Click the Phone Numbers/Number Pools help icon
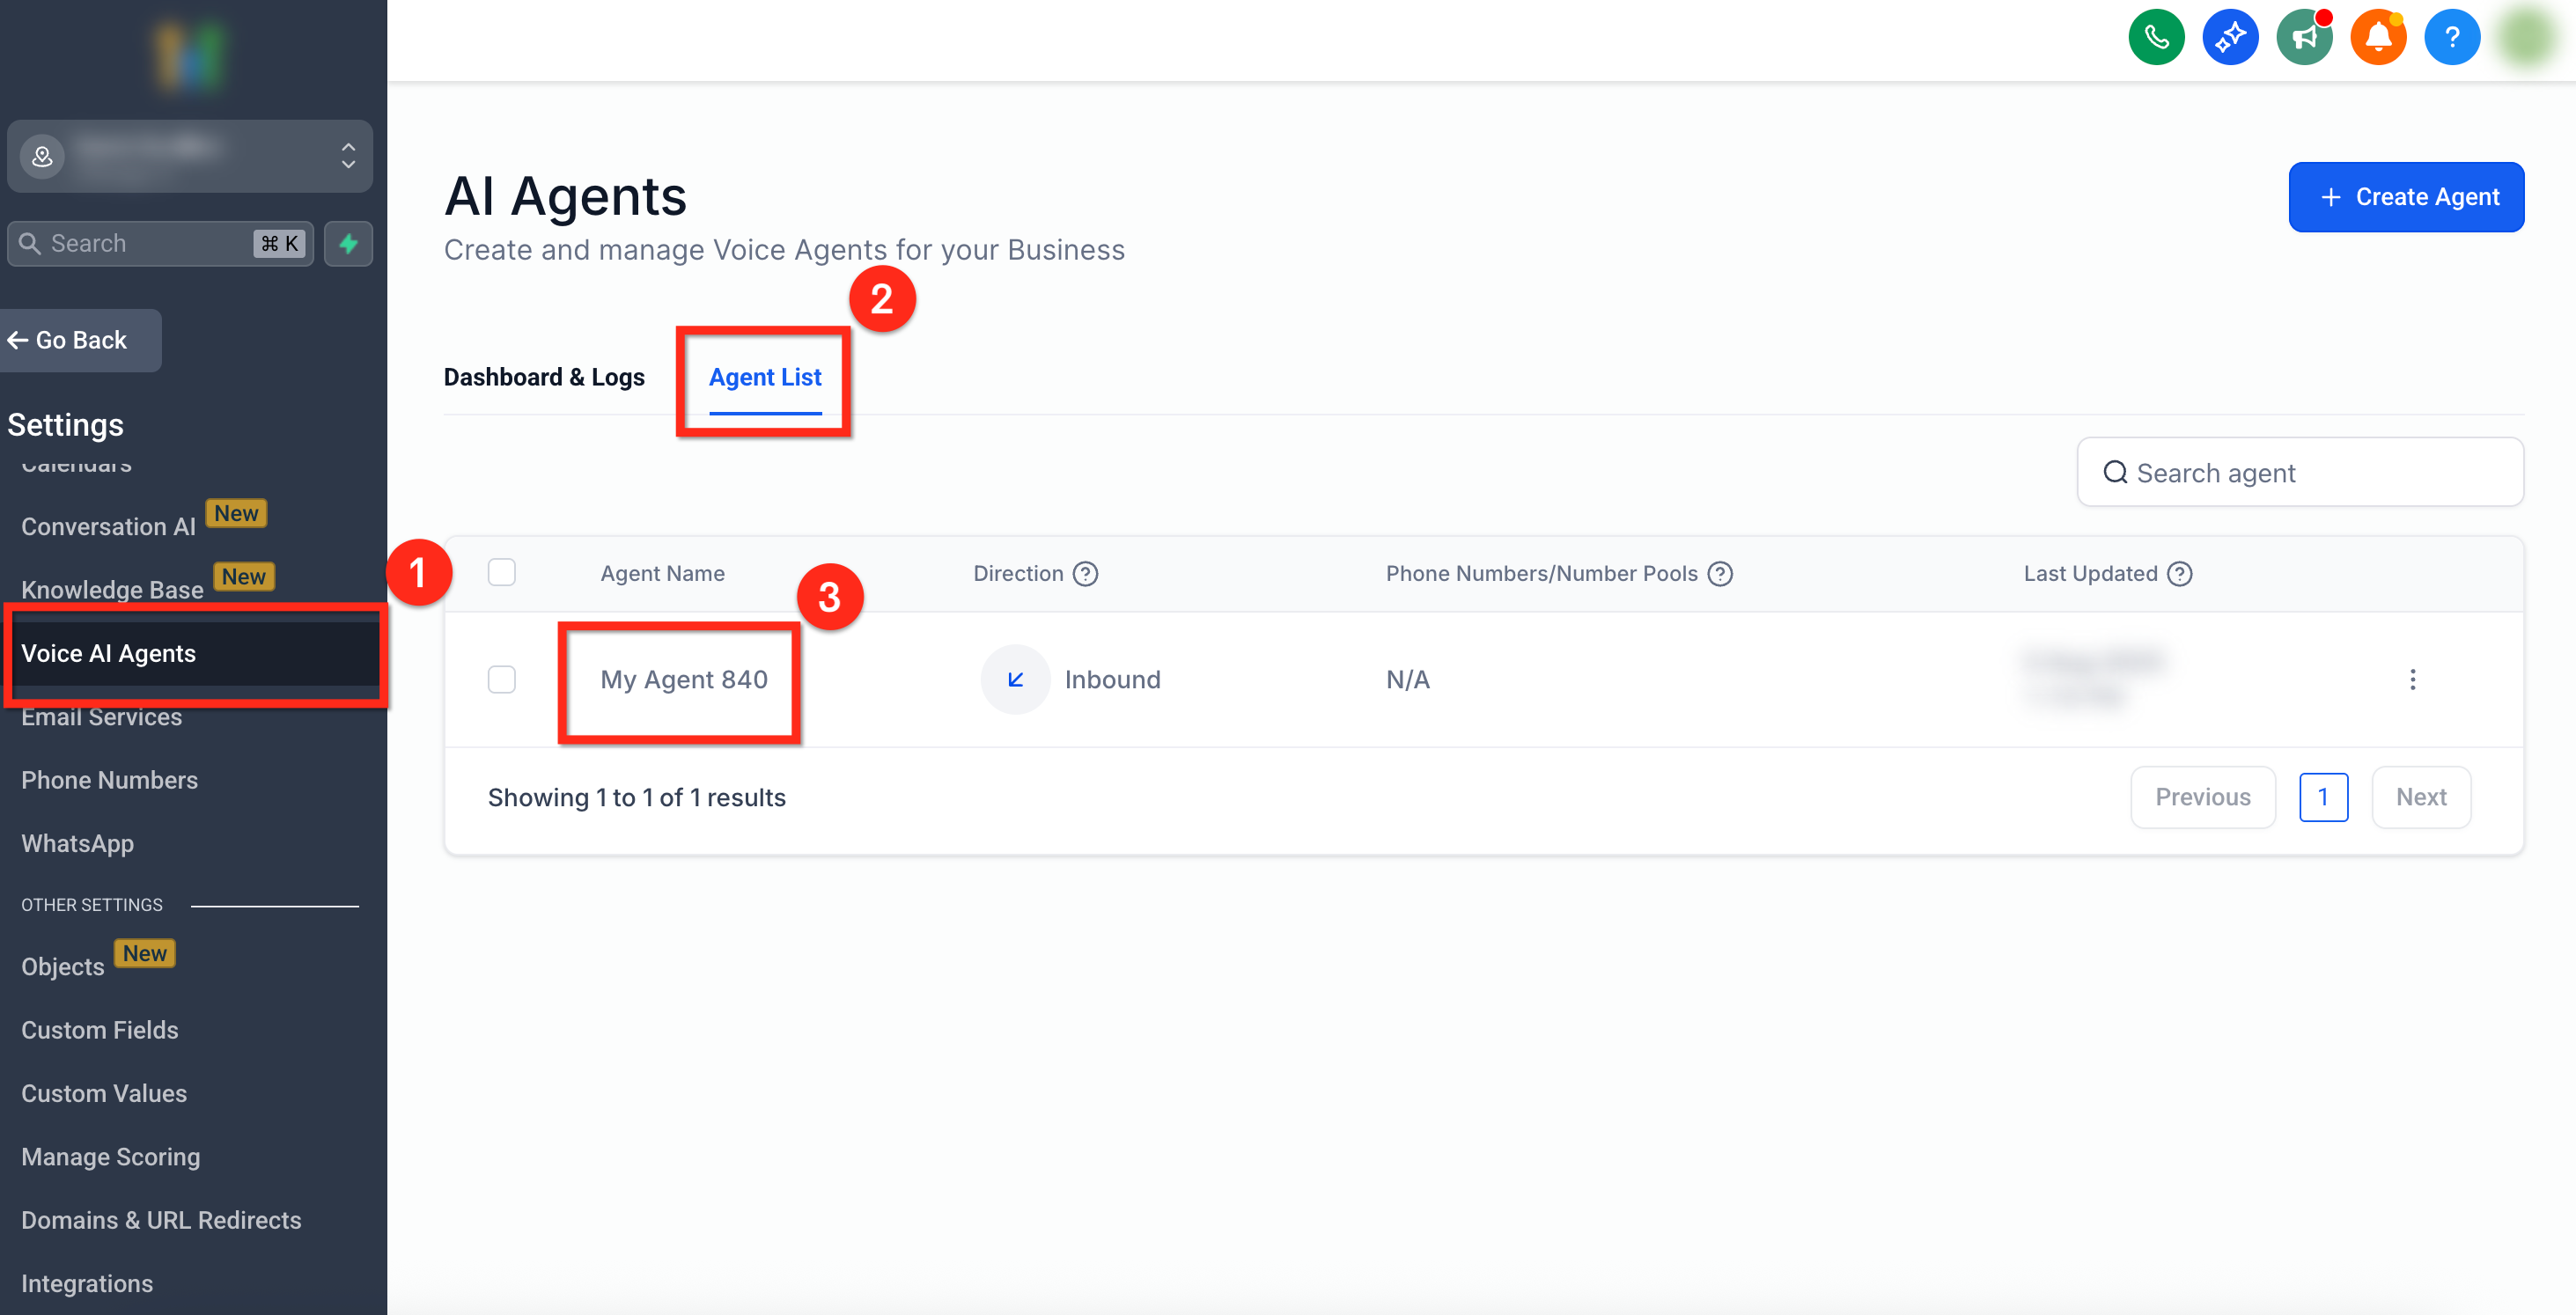The image size is (2576, 1315). click(x=1719, y=573)
